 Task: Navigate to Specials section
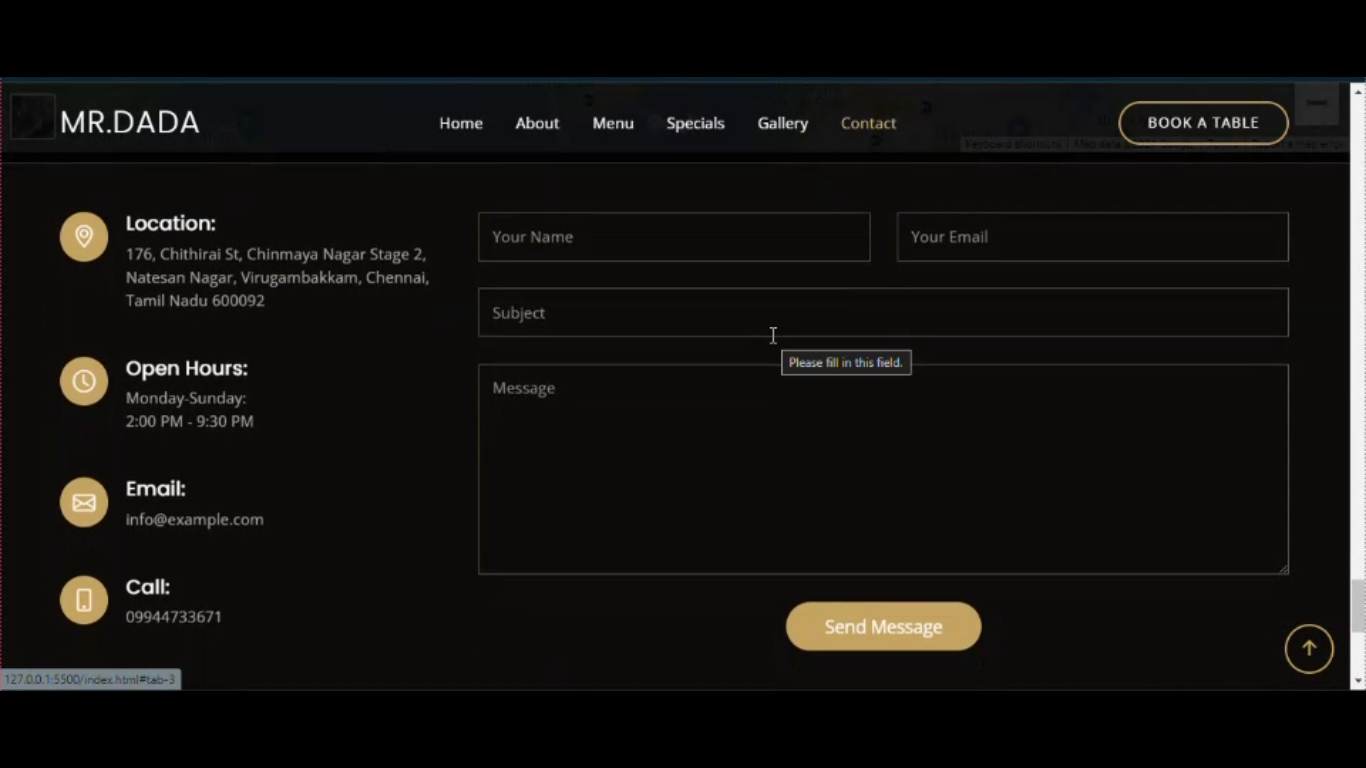(695, 123)
